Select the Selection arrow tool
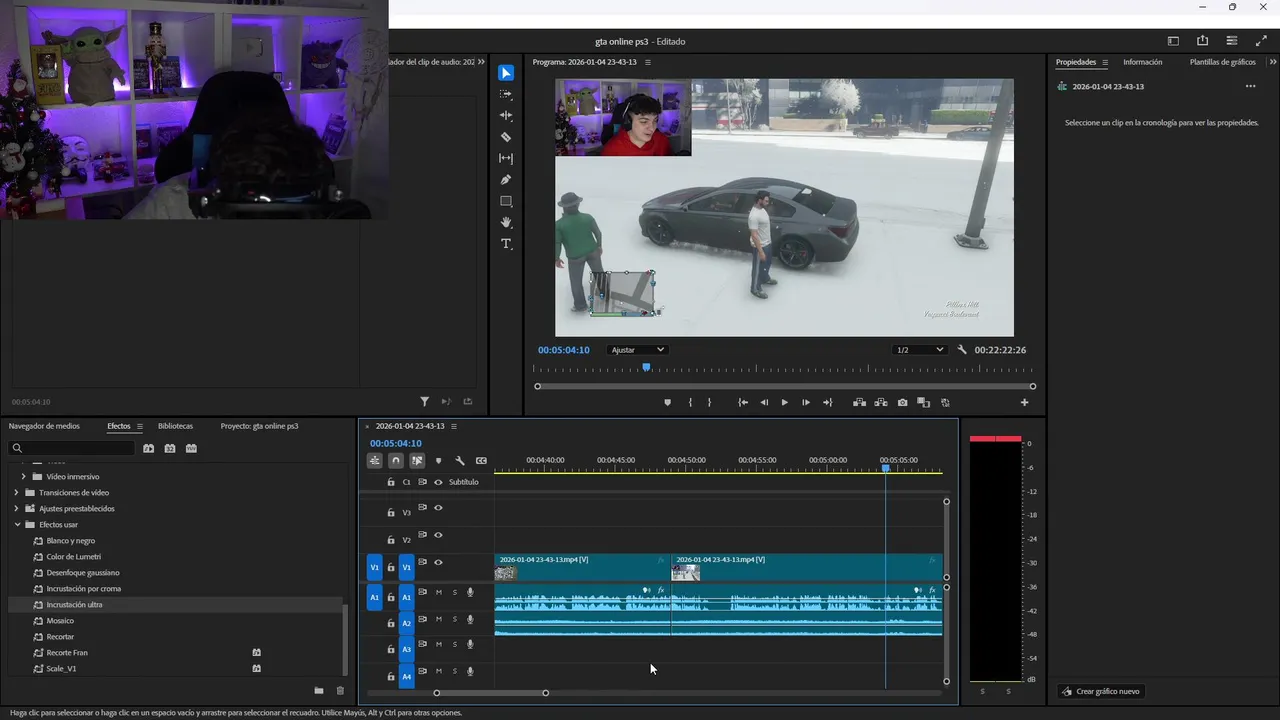The image size is (1280, 720). click(x=506, y=73)
